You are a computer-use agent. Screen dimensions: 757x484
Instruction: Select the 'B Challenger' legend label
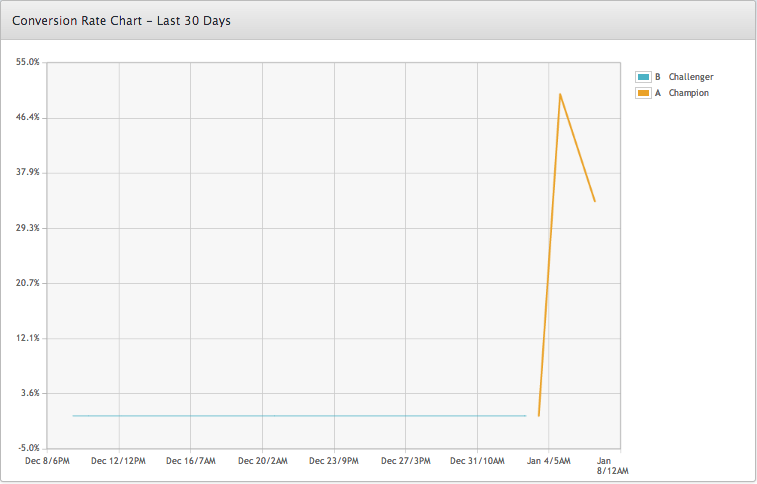[684, 77]
